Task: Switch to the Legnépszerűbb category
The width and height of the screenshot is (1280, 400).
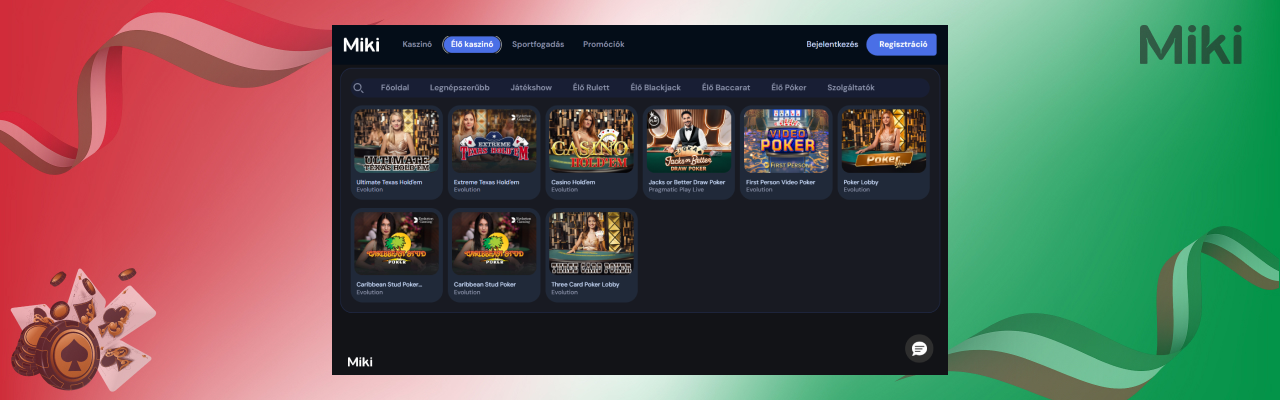Action: [460, 88]
